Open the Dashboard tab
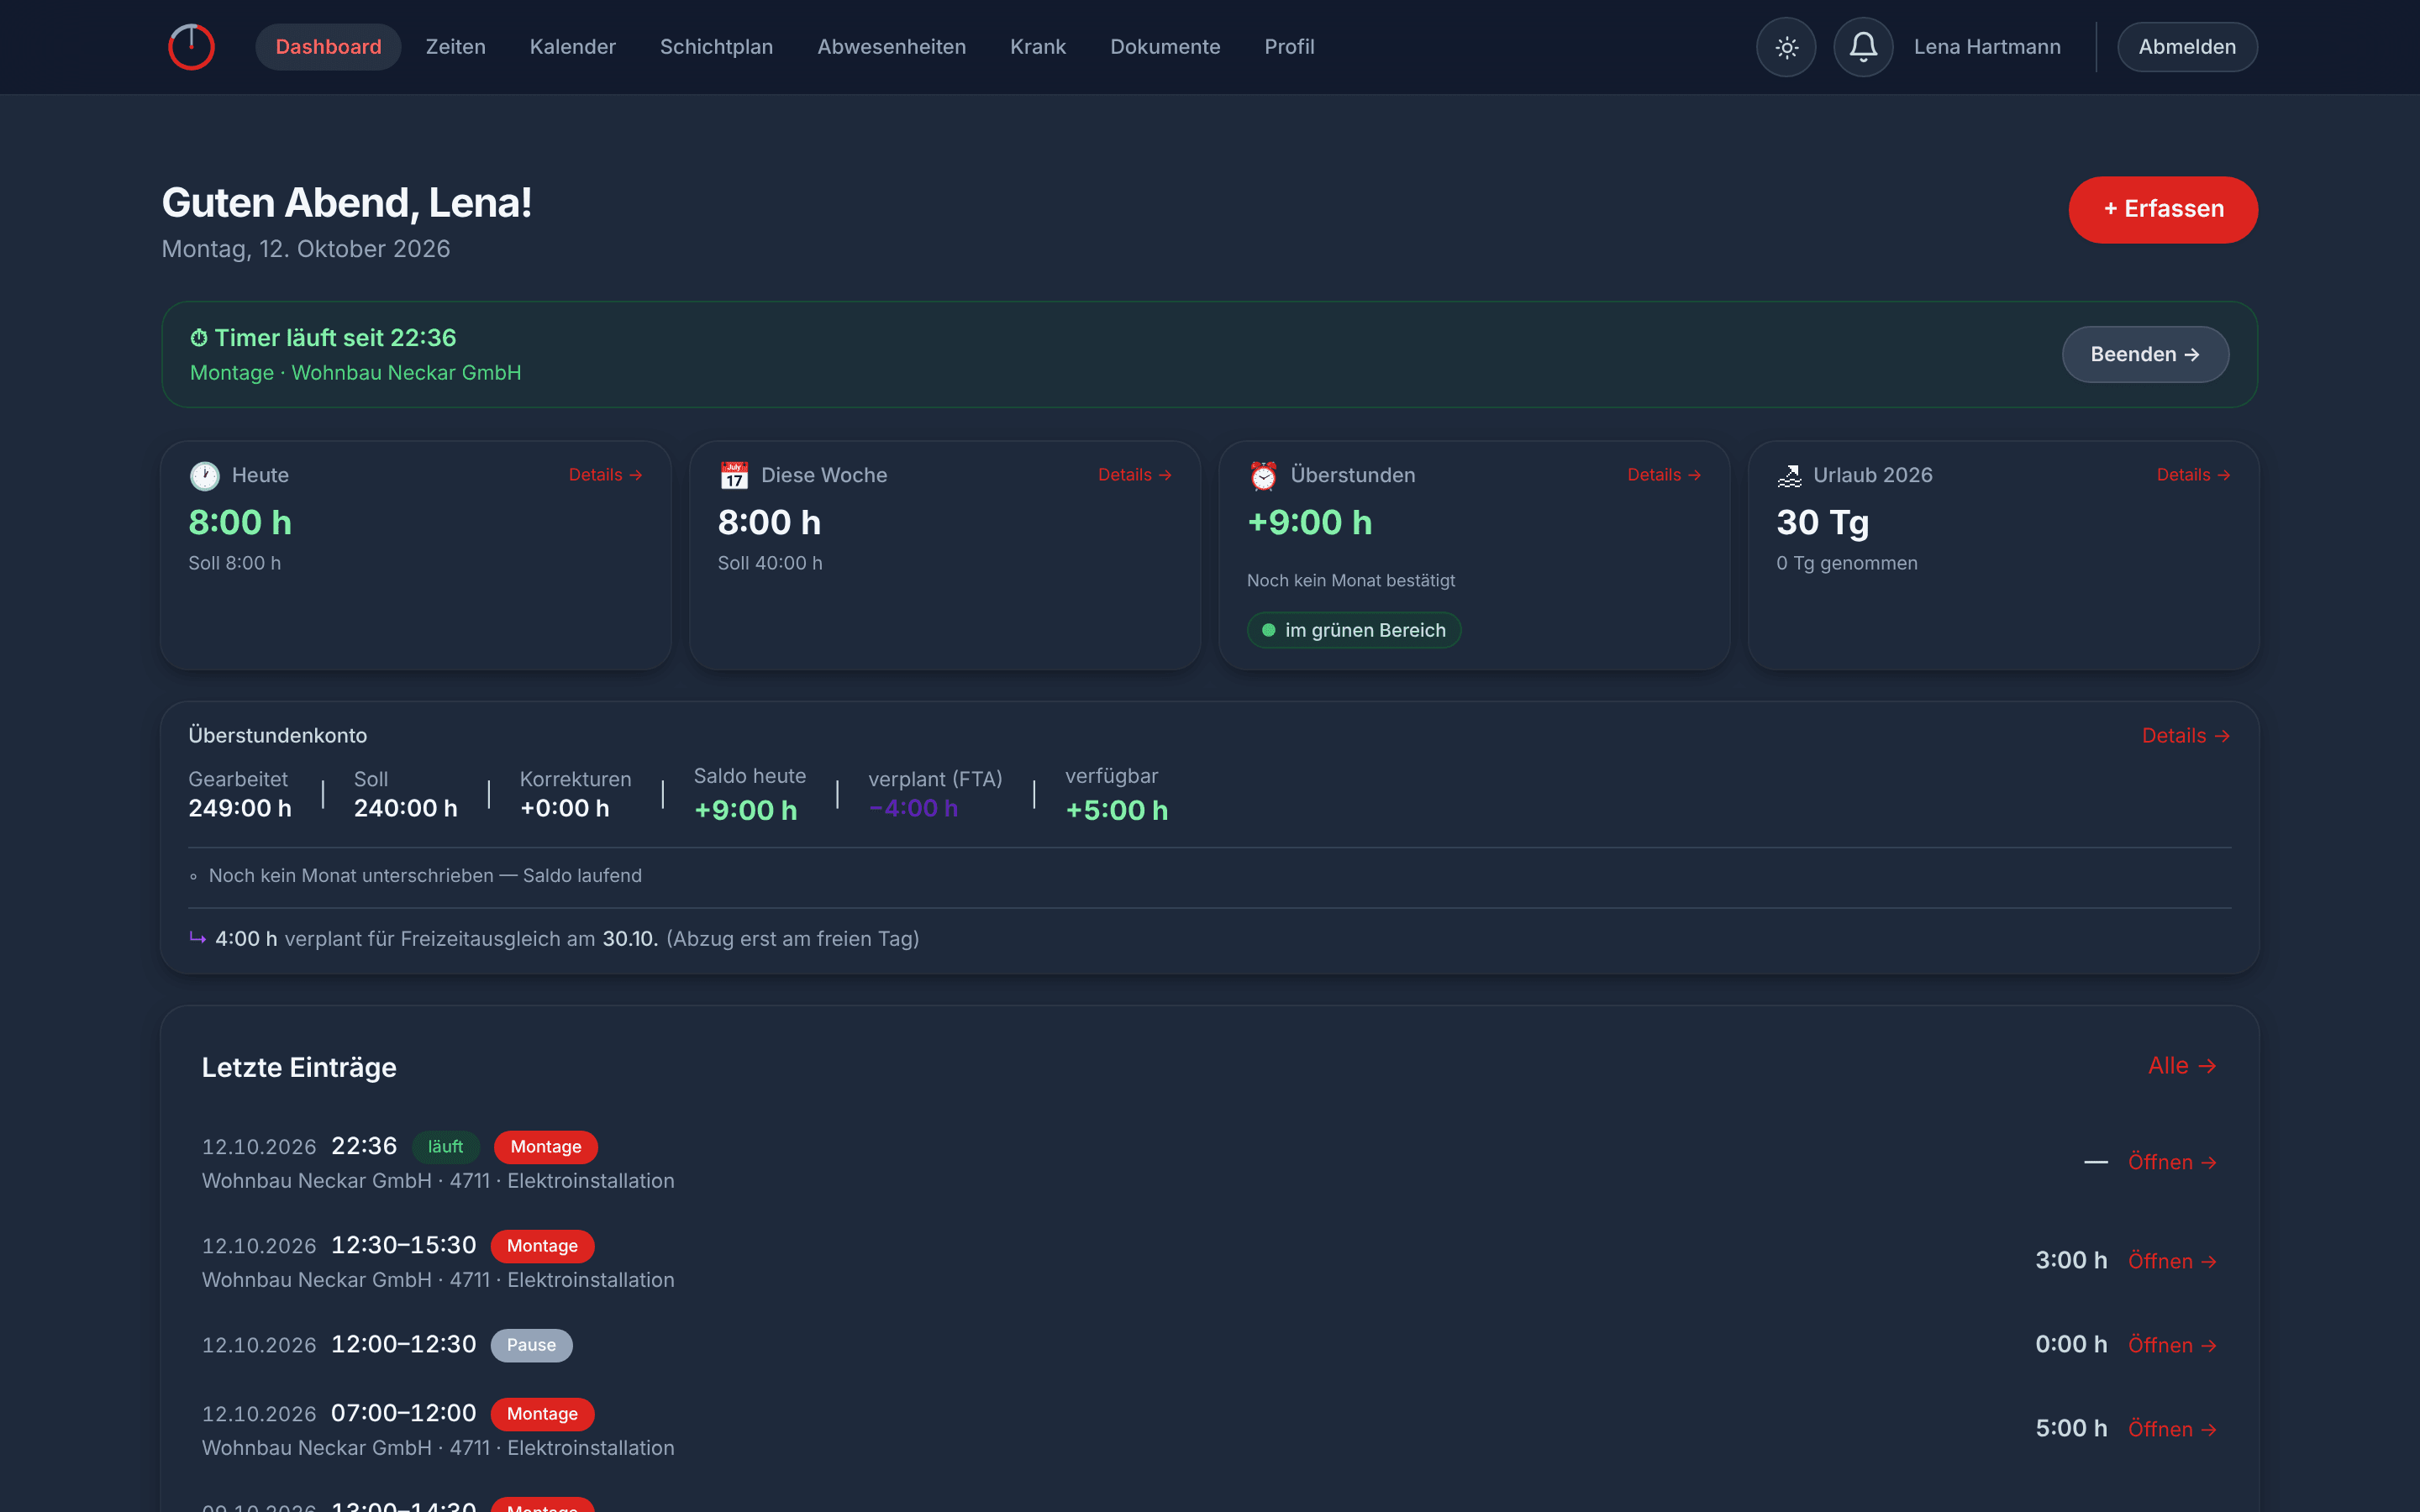The width and height of the screenshot is (2420, 1512). point(328,47)
